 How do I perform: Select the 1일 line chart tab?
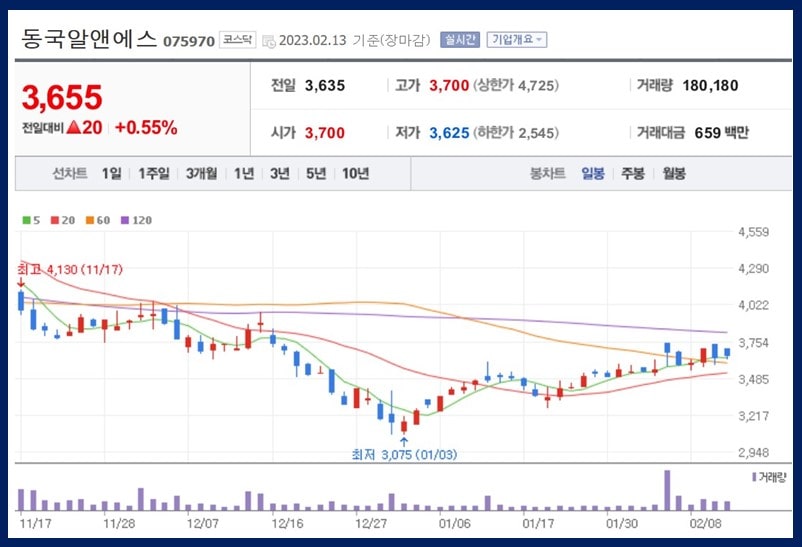point(112,173)
